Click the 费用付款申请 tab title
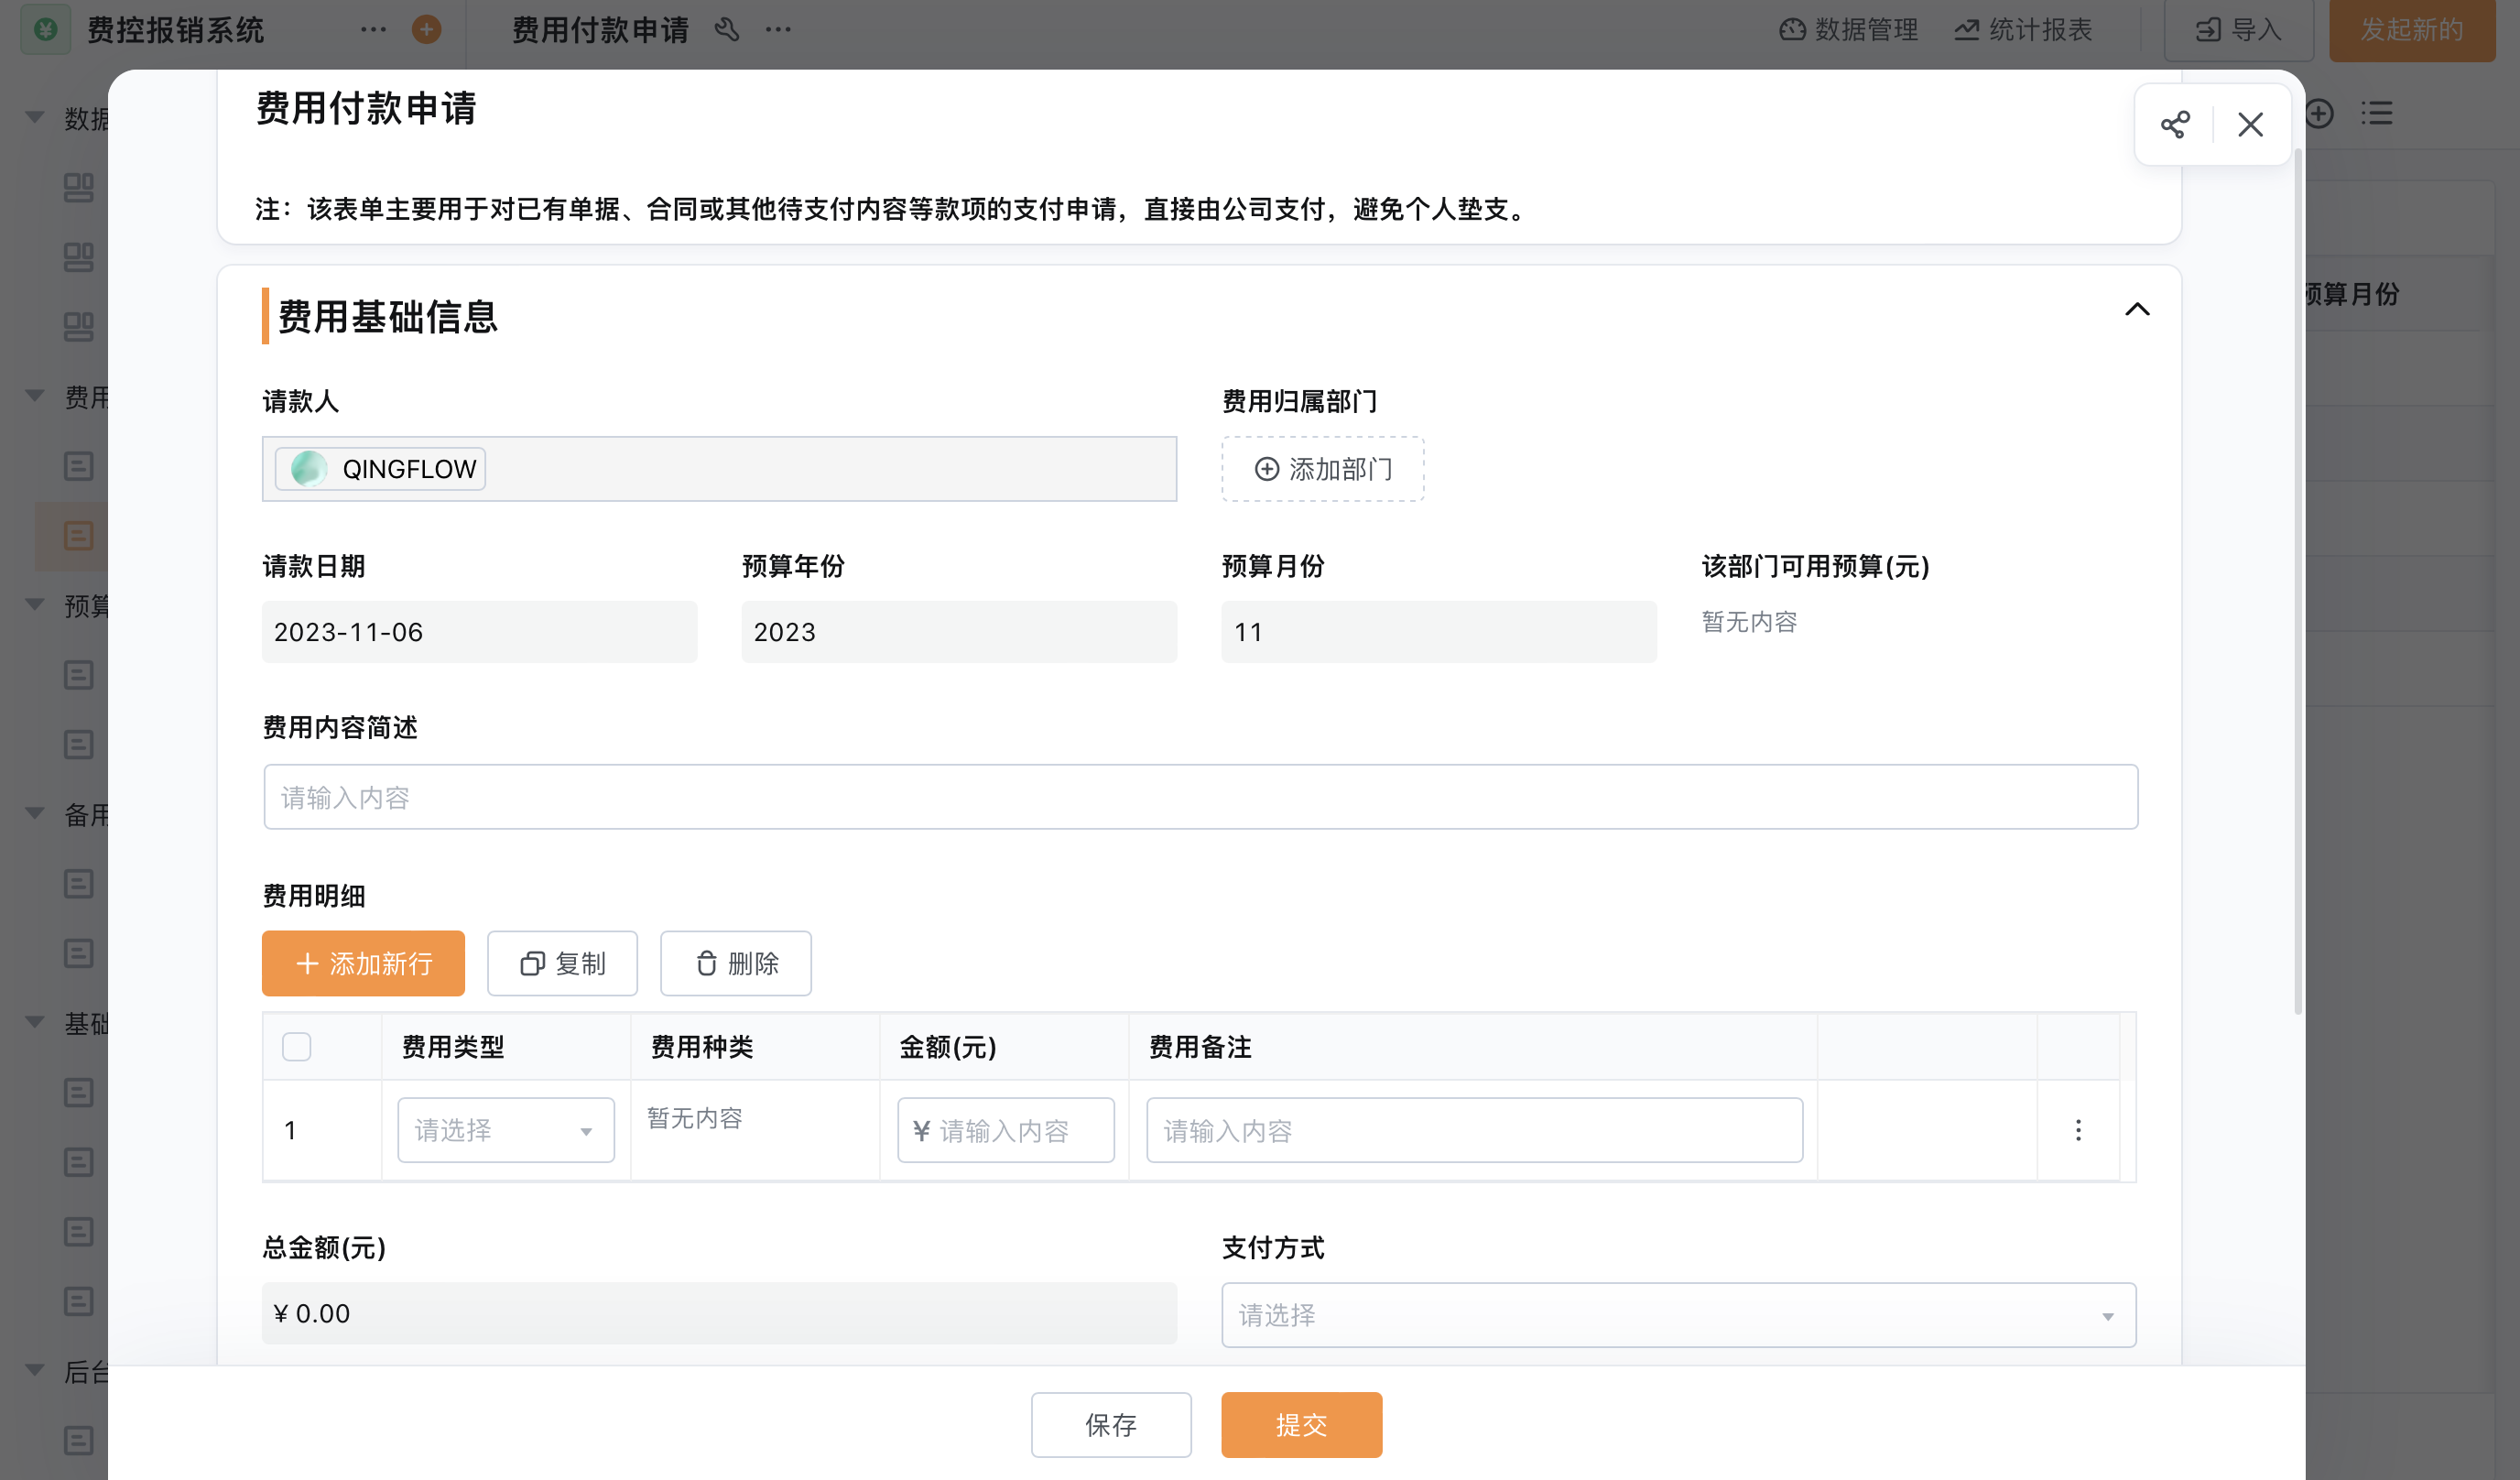 [600, 29]
